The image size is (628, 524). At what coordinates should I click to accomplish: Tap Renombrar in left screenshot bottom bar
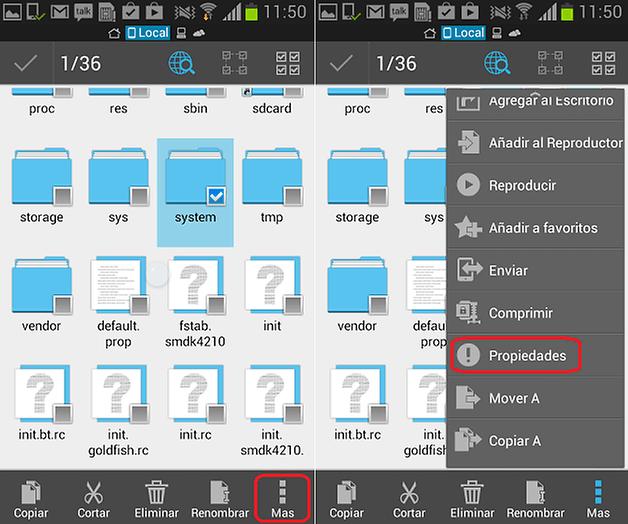pyautogui.click(x=220, y=499)
